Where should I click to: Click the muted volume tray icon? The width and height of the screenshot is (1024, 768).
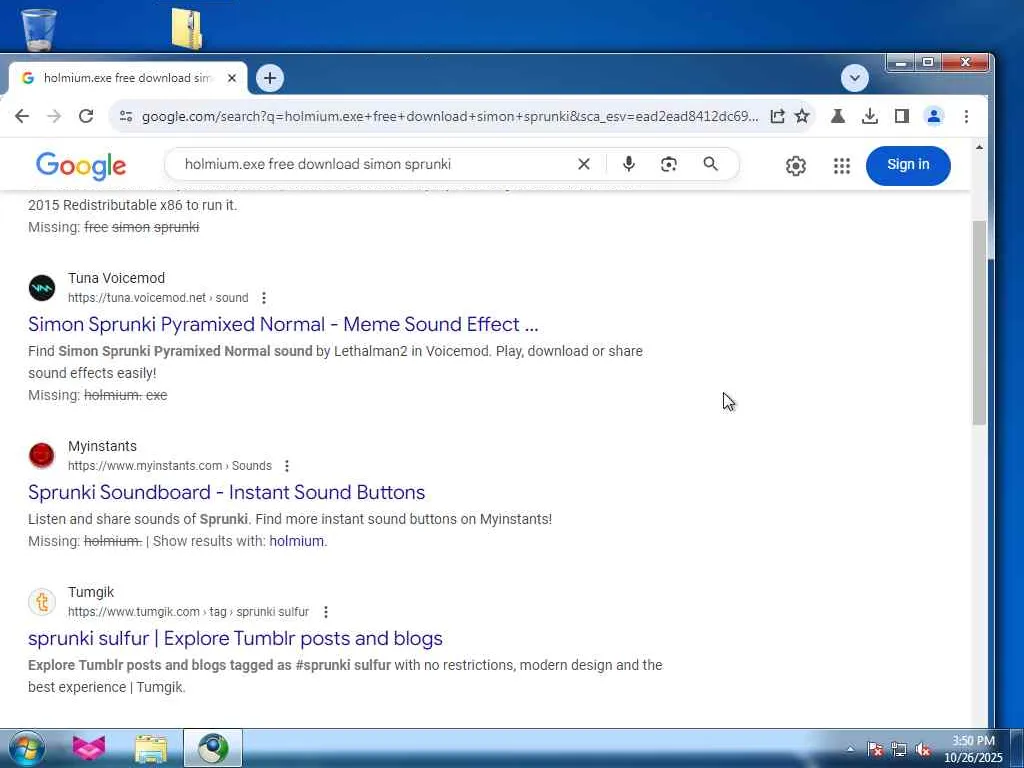923,749
